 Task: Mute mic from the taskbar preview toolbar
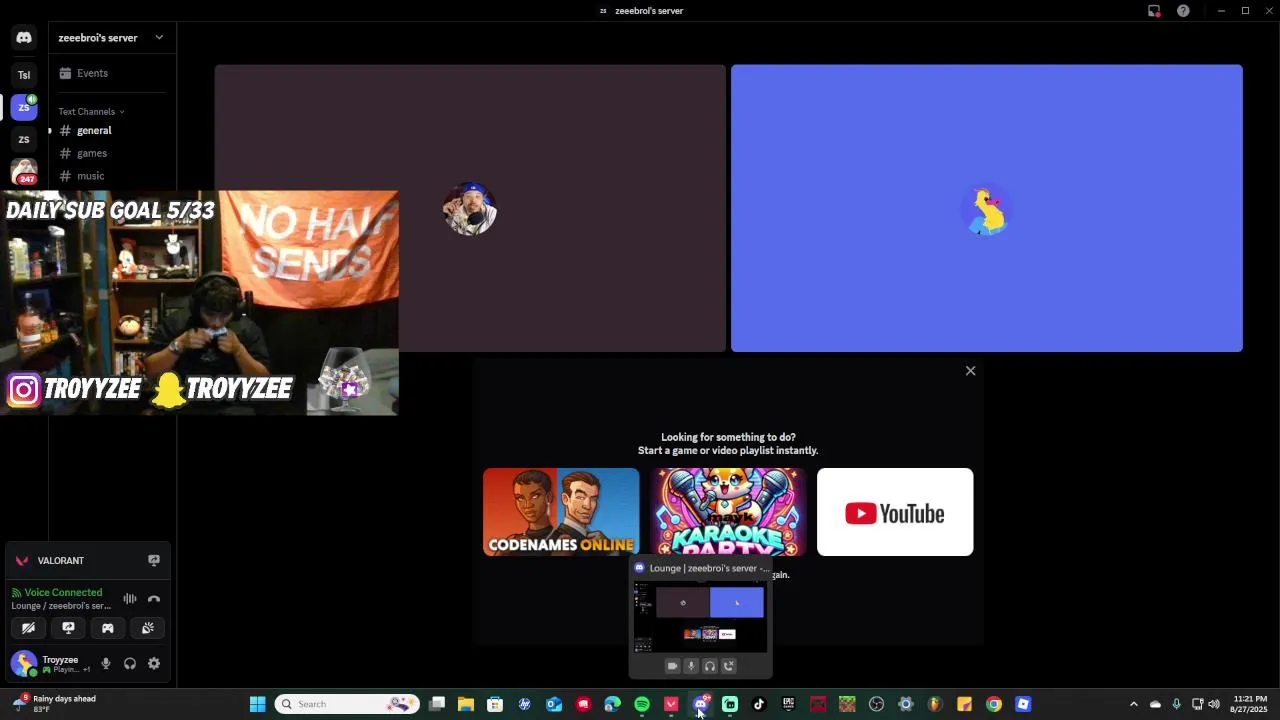tap(691, 666)
